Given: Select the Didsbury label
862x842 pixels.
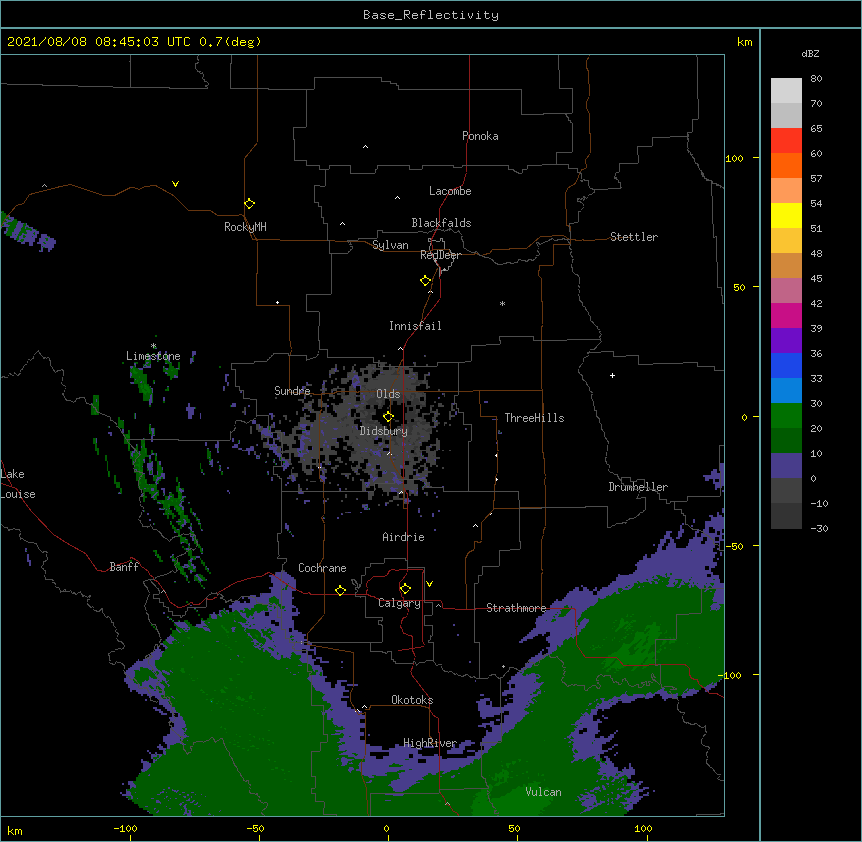Looking at the screenshot, I should click(384, 431).
